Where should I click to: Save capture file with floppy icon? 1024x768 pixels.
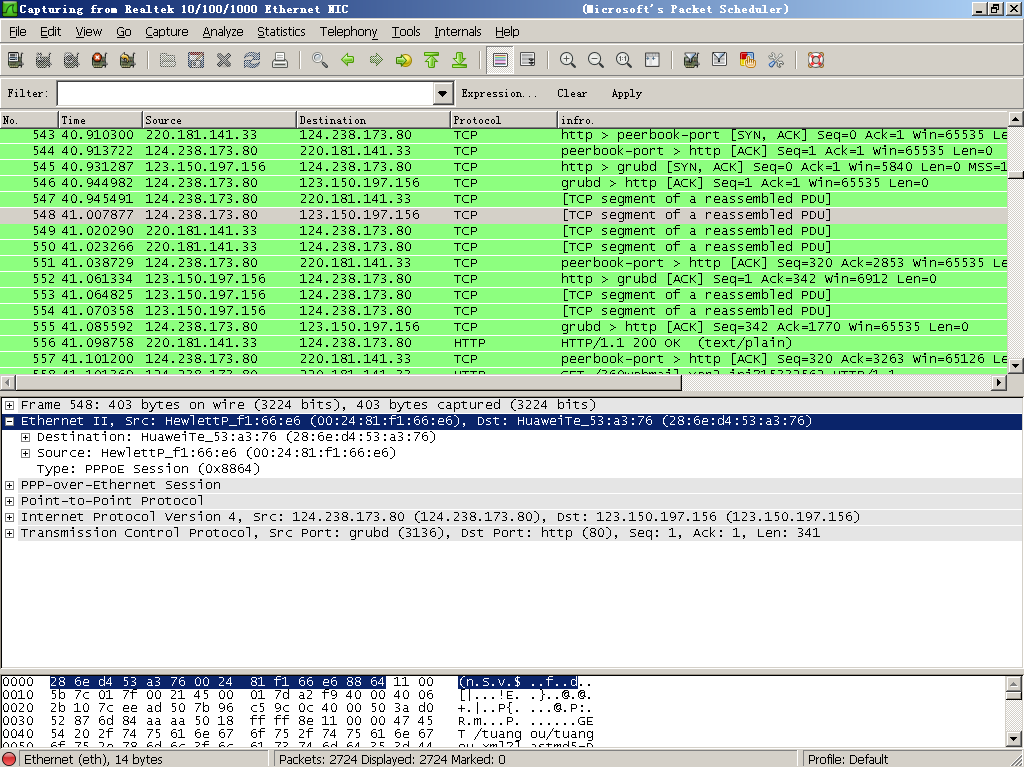(196, 61)
